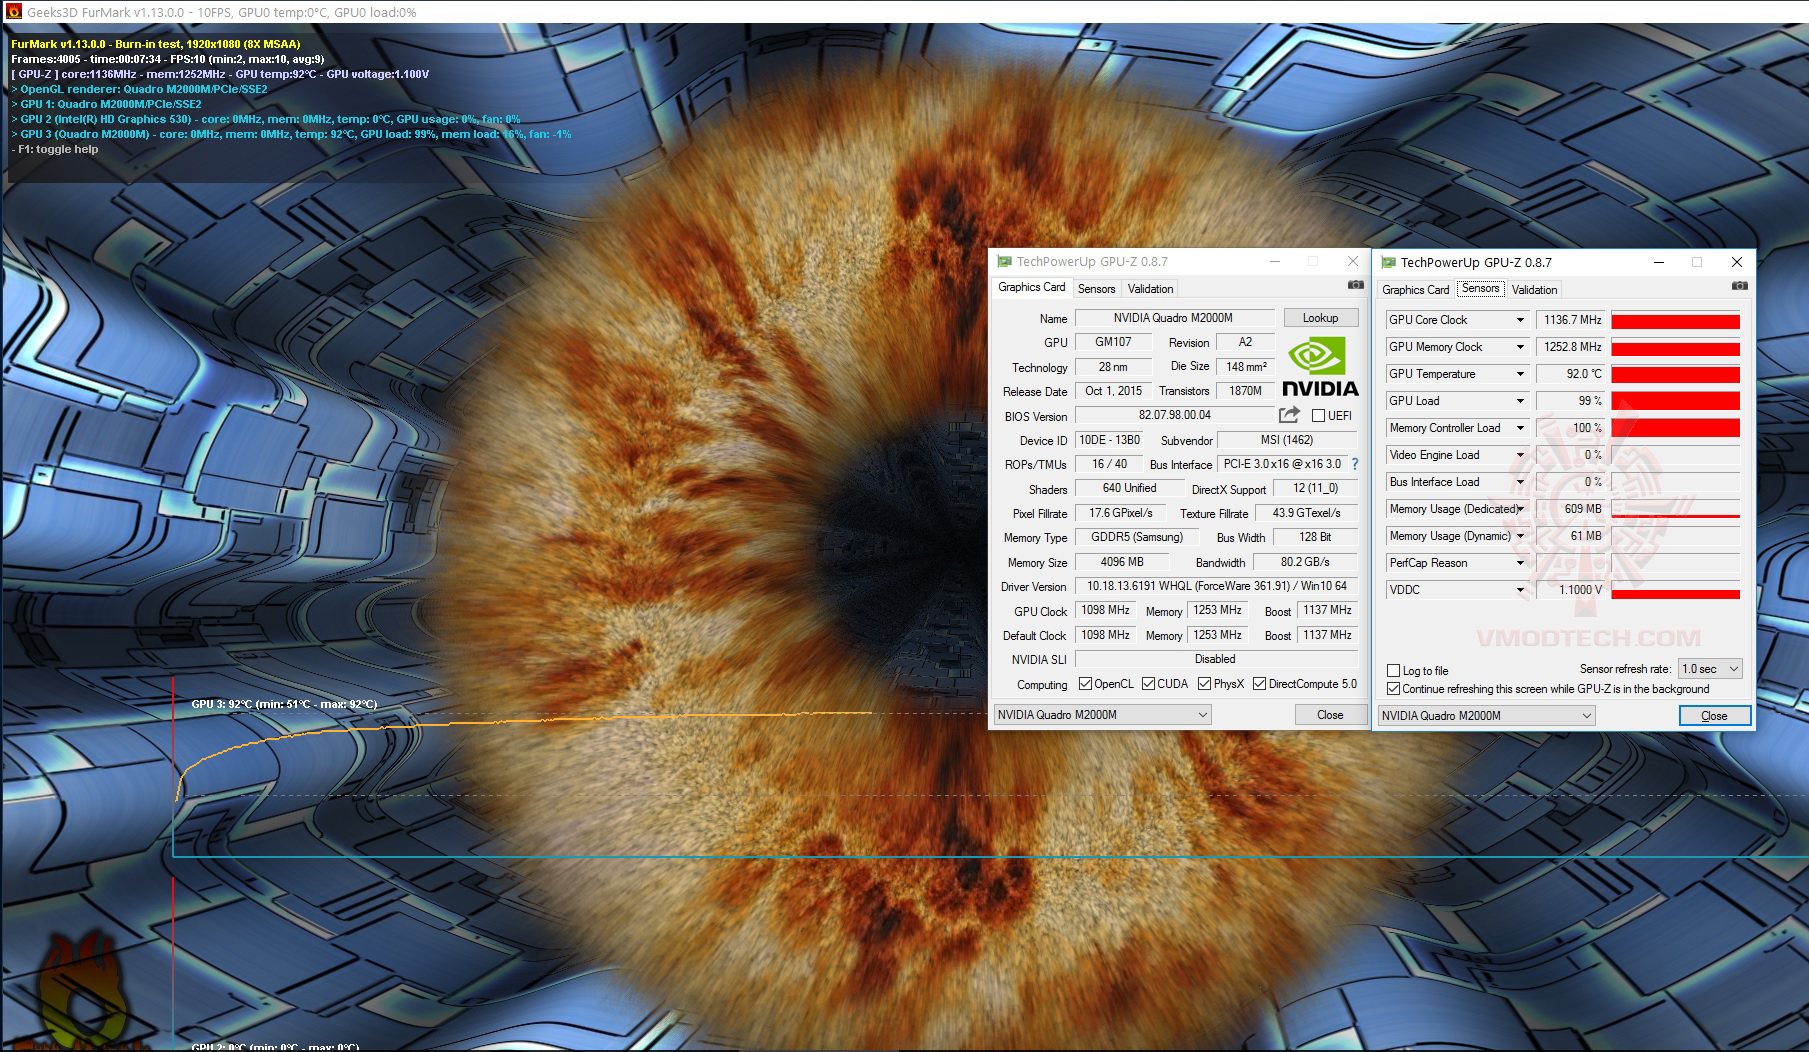Toggle the PhysX checkbox
The height and width of the screenshot is (1052, 1809).
pos(1204,684)
